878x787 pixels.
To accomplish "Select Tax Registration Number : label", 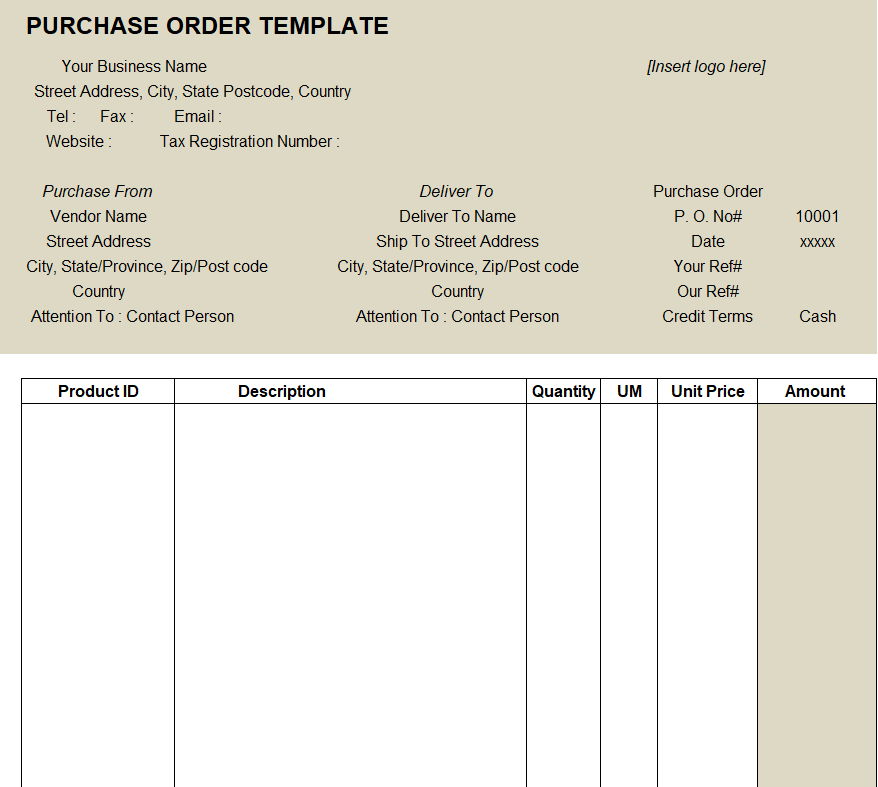I will tap(250, 142).
